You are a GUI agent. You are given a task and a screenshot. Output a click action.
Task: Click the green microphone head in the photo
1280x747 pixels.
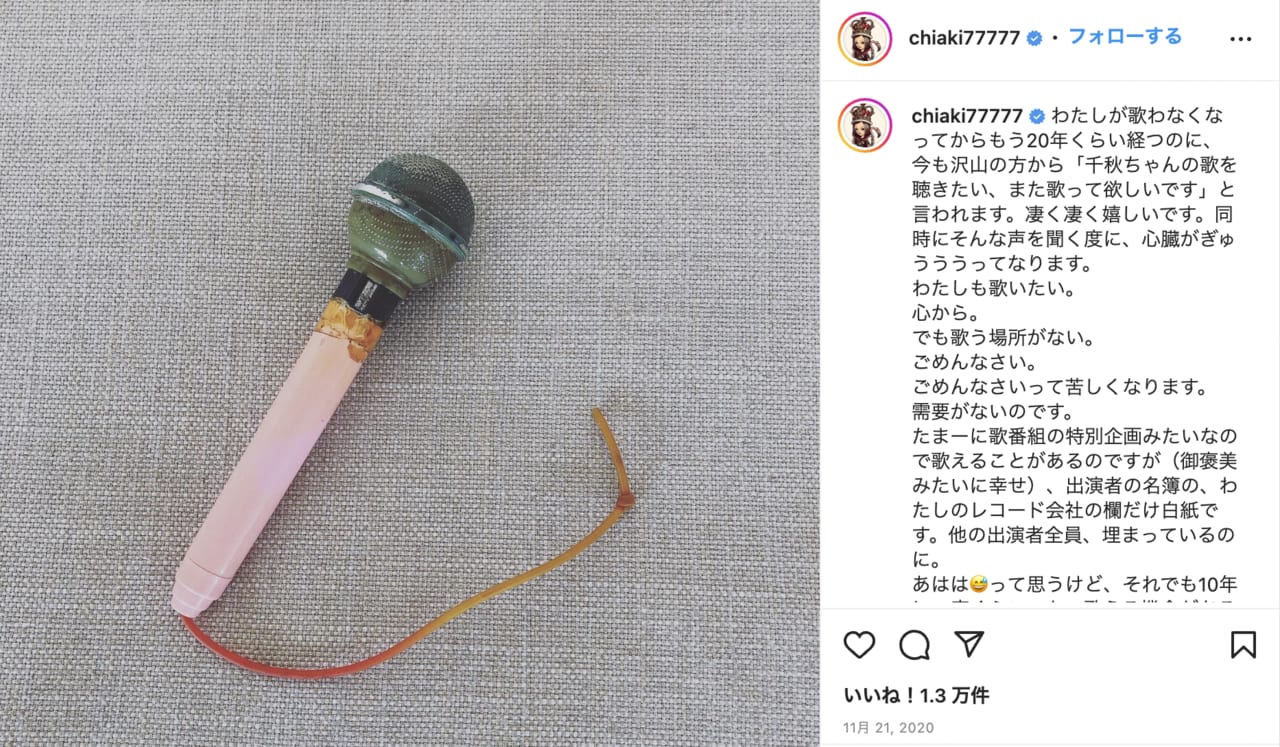click(x=414, y=215)
